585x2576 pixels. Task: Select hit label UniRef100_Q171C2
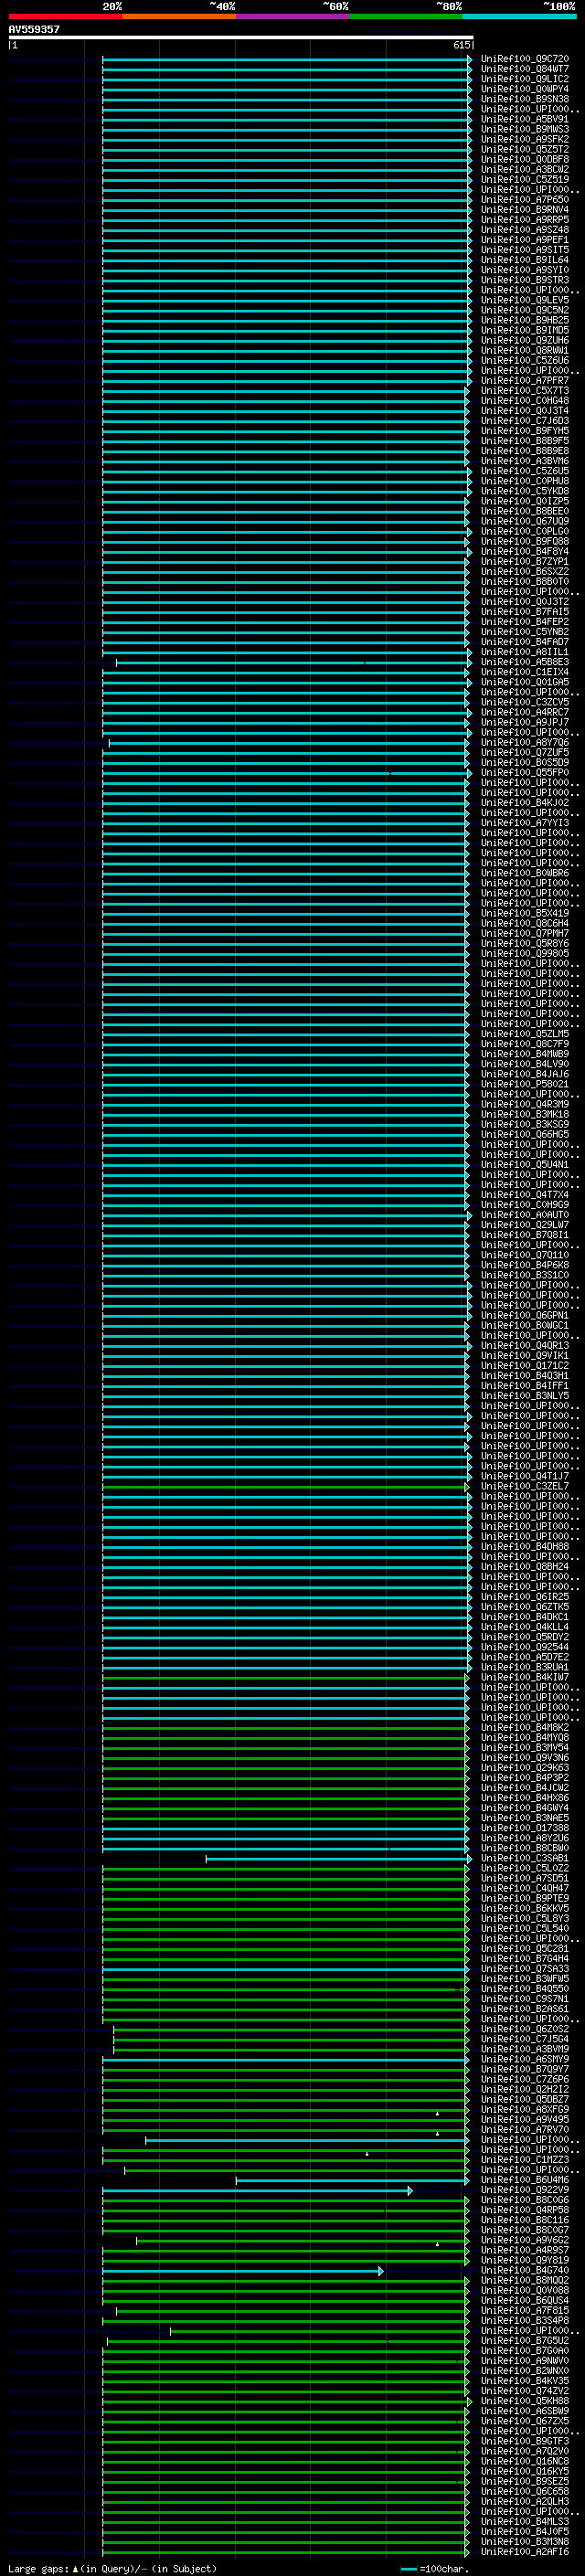(525, 1366)
